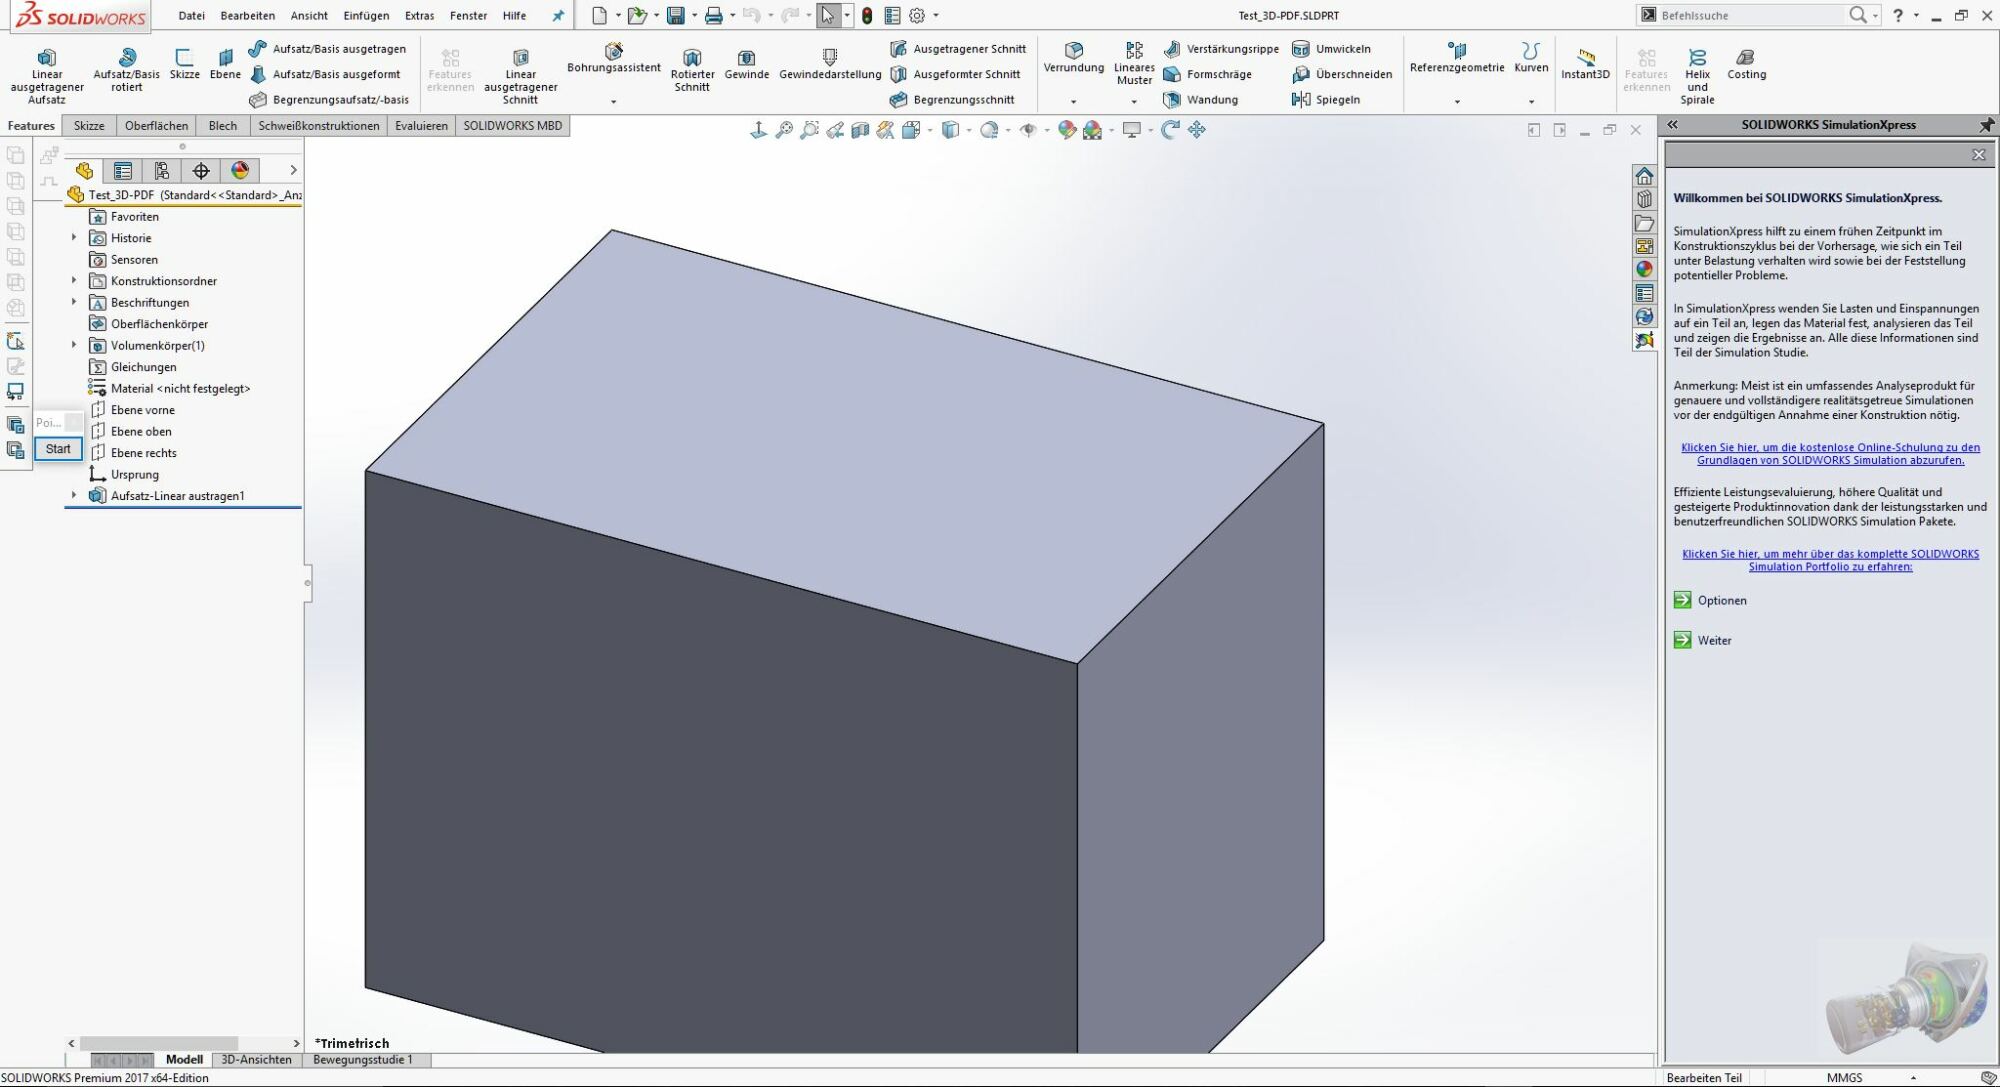Select the Überschneiden tool

click(x=1342, y=74)
